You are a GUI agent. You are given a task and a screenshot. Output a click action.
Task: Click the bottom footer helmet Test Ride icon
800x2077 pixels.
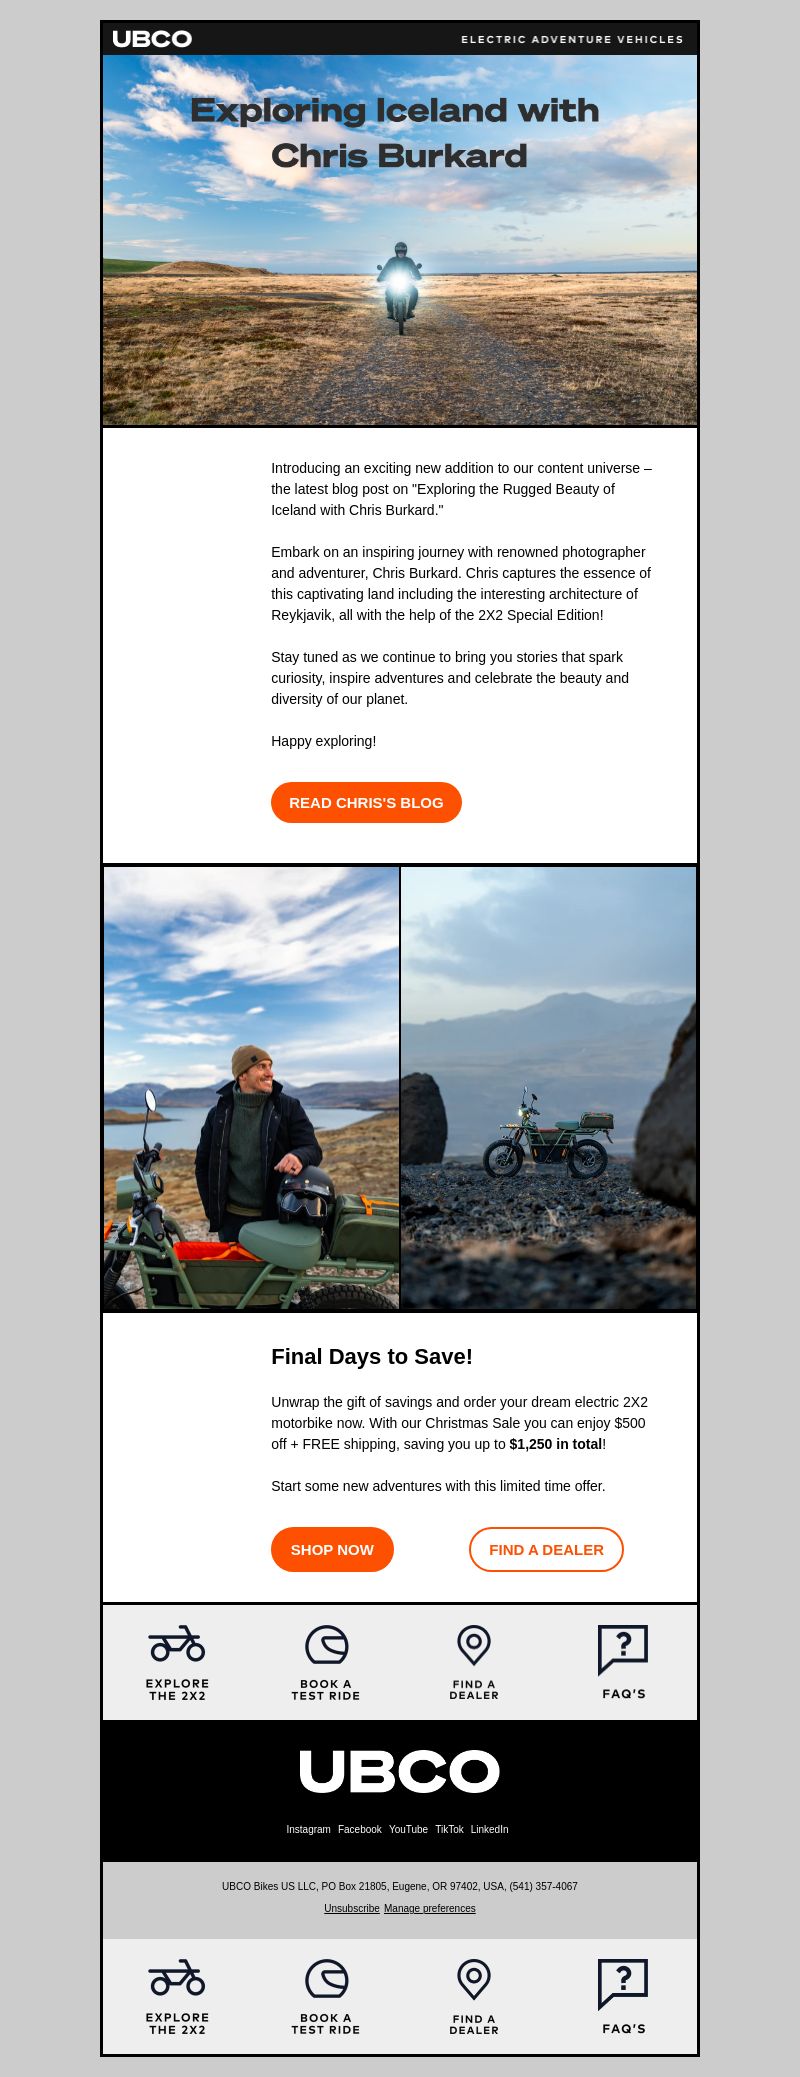pos(326,1979)
